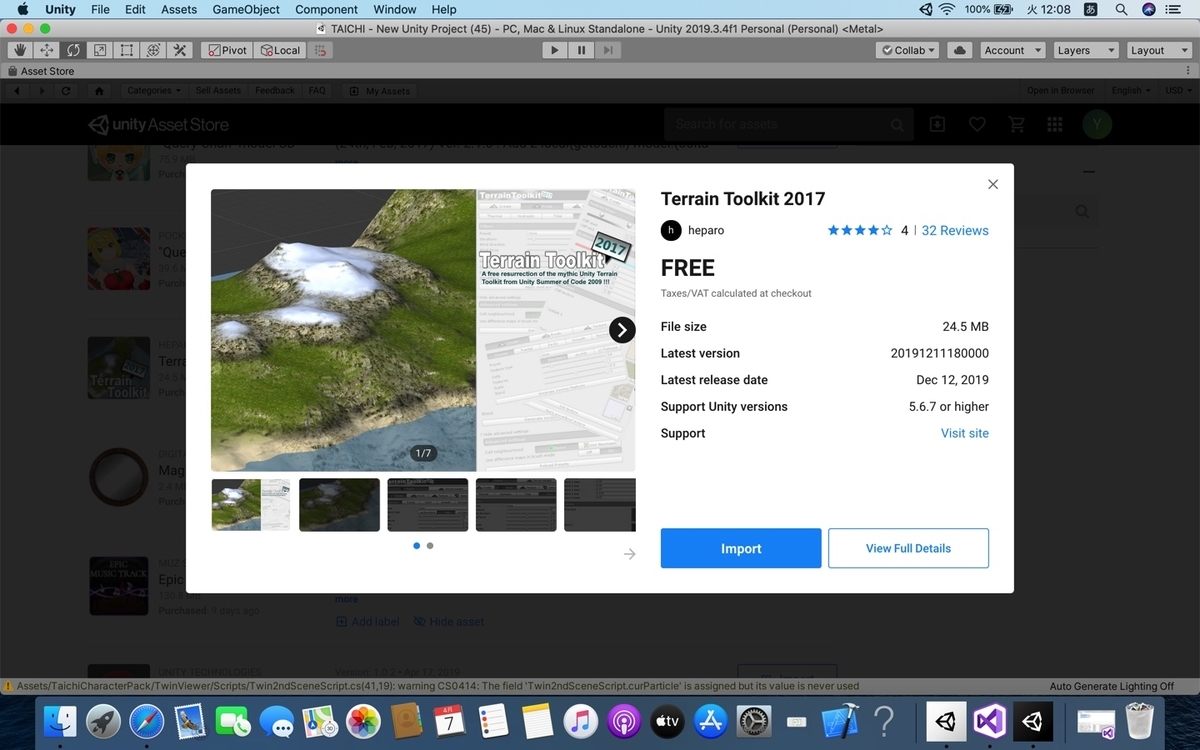Open Finder from the Dock
The image size is (1200, 750).
click(60, 721)
